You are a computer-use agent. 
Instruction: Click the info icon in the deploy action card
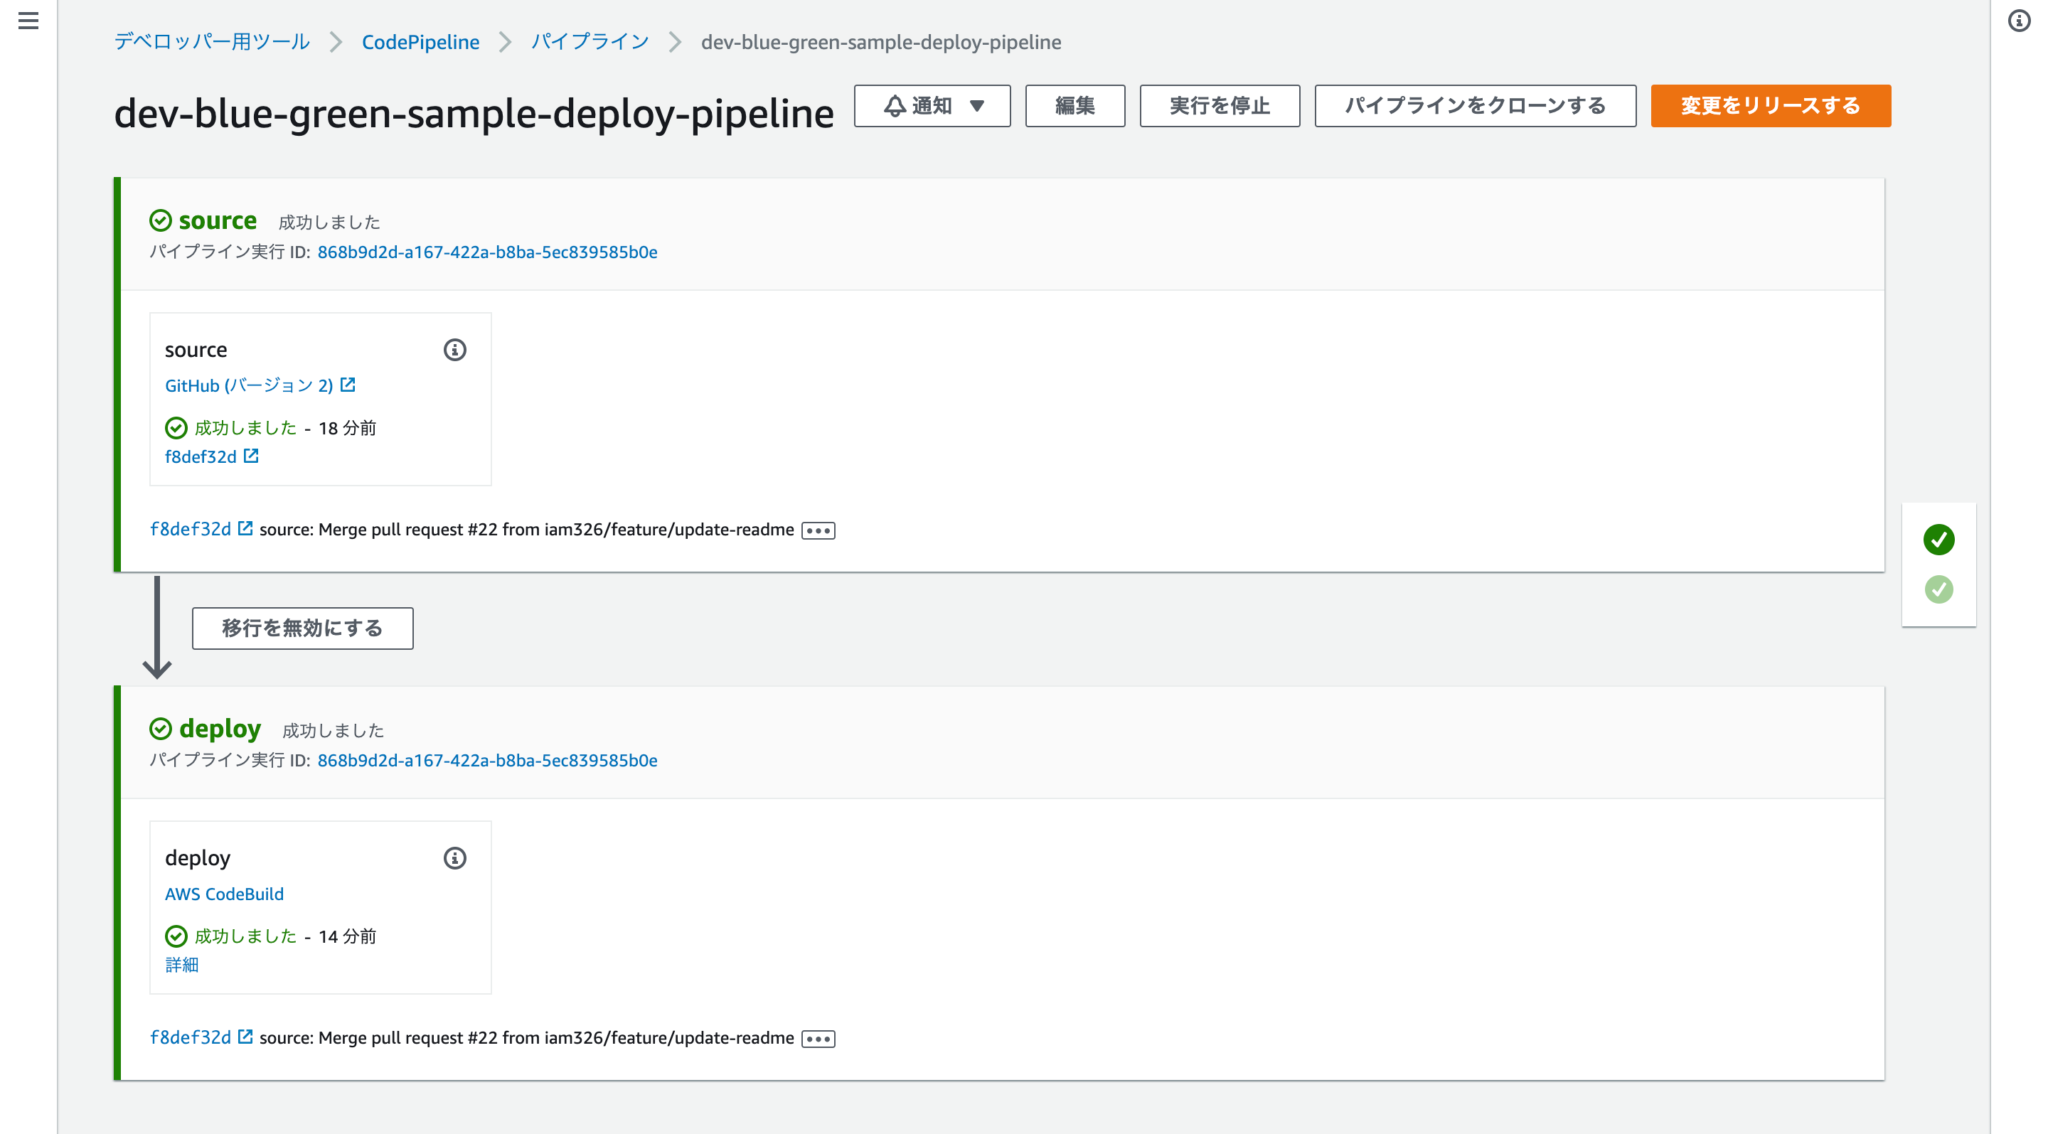[x=455, y=858]
